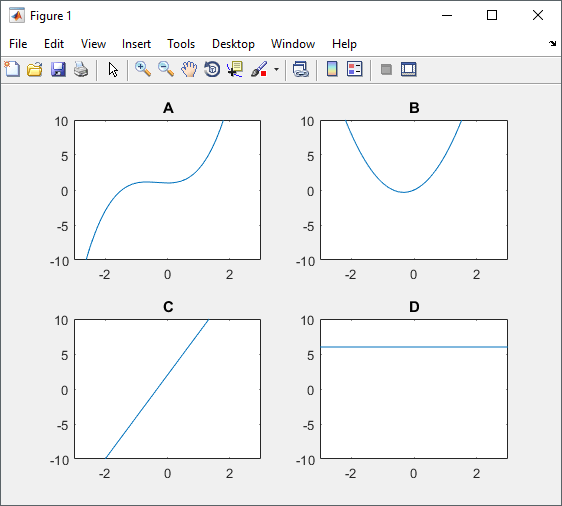
Task: Expand the brush color dropdown arrow
Action: point(276,69)
